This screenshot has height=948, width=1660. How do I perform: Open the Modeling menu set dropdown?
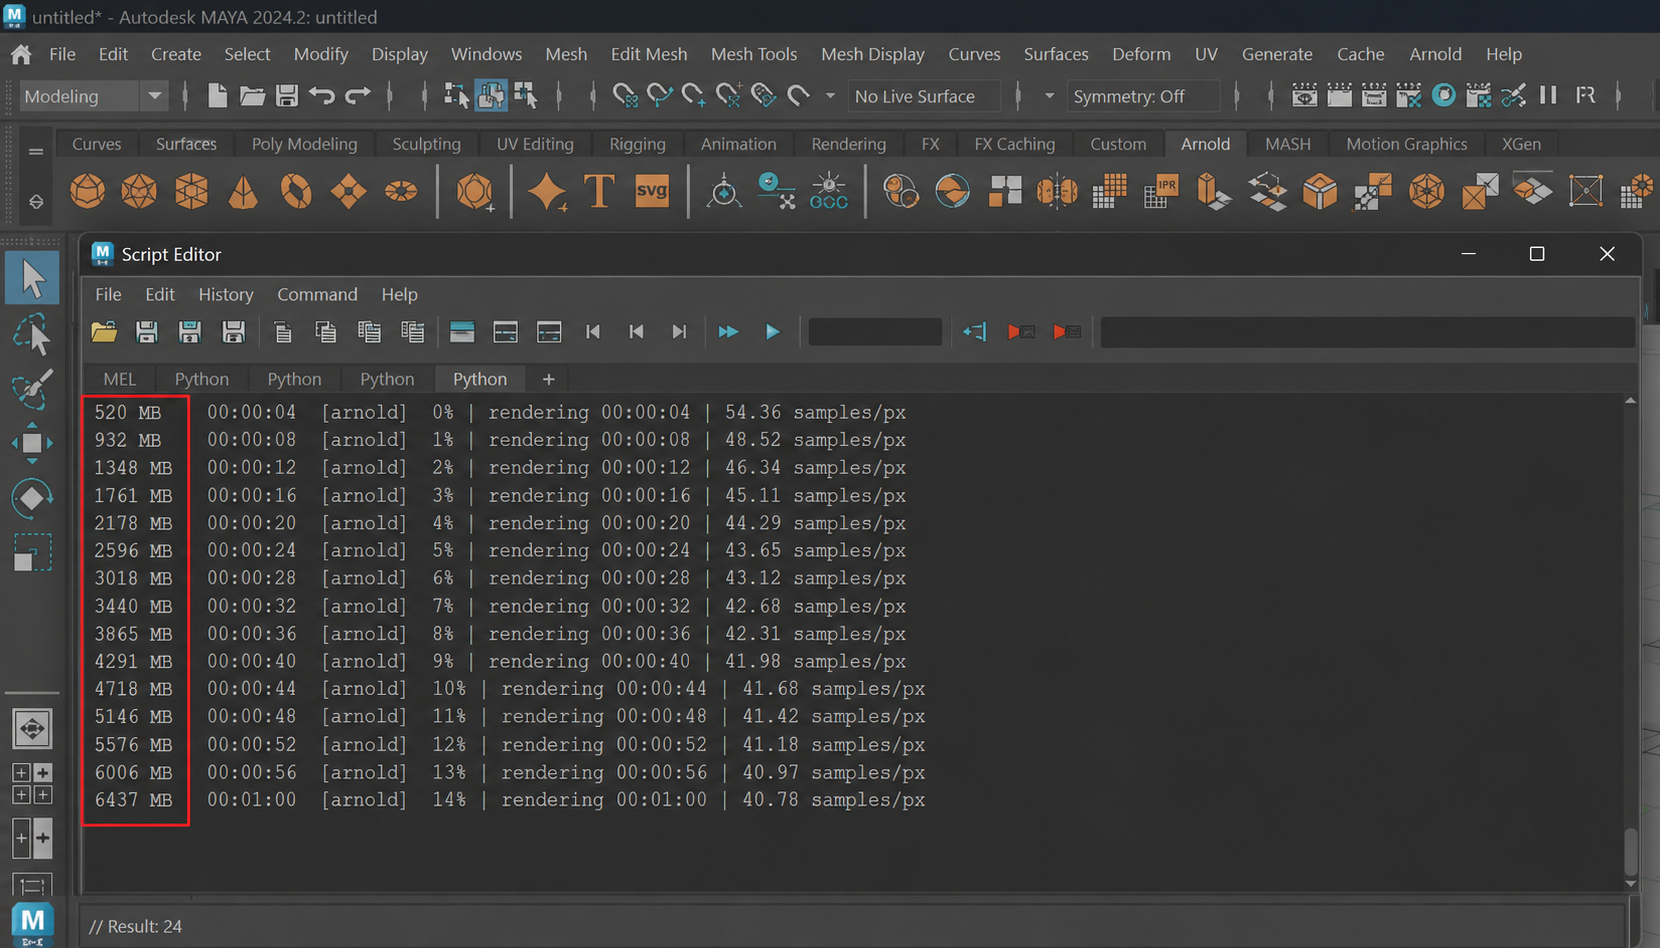point(155,96)
